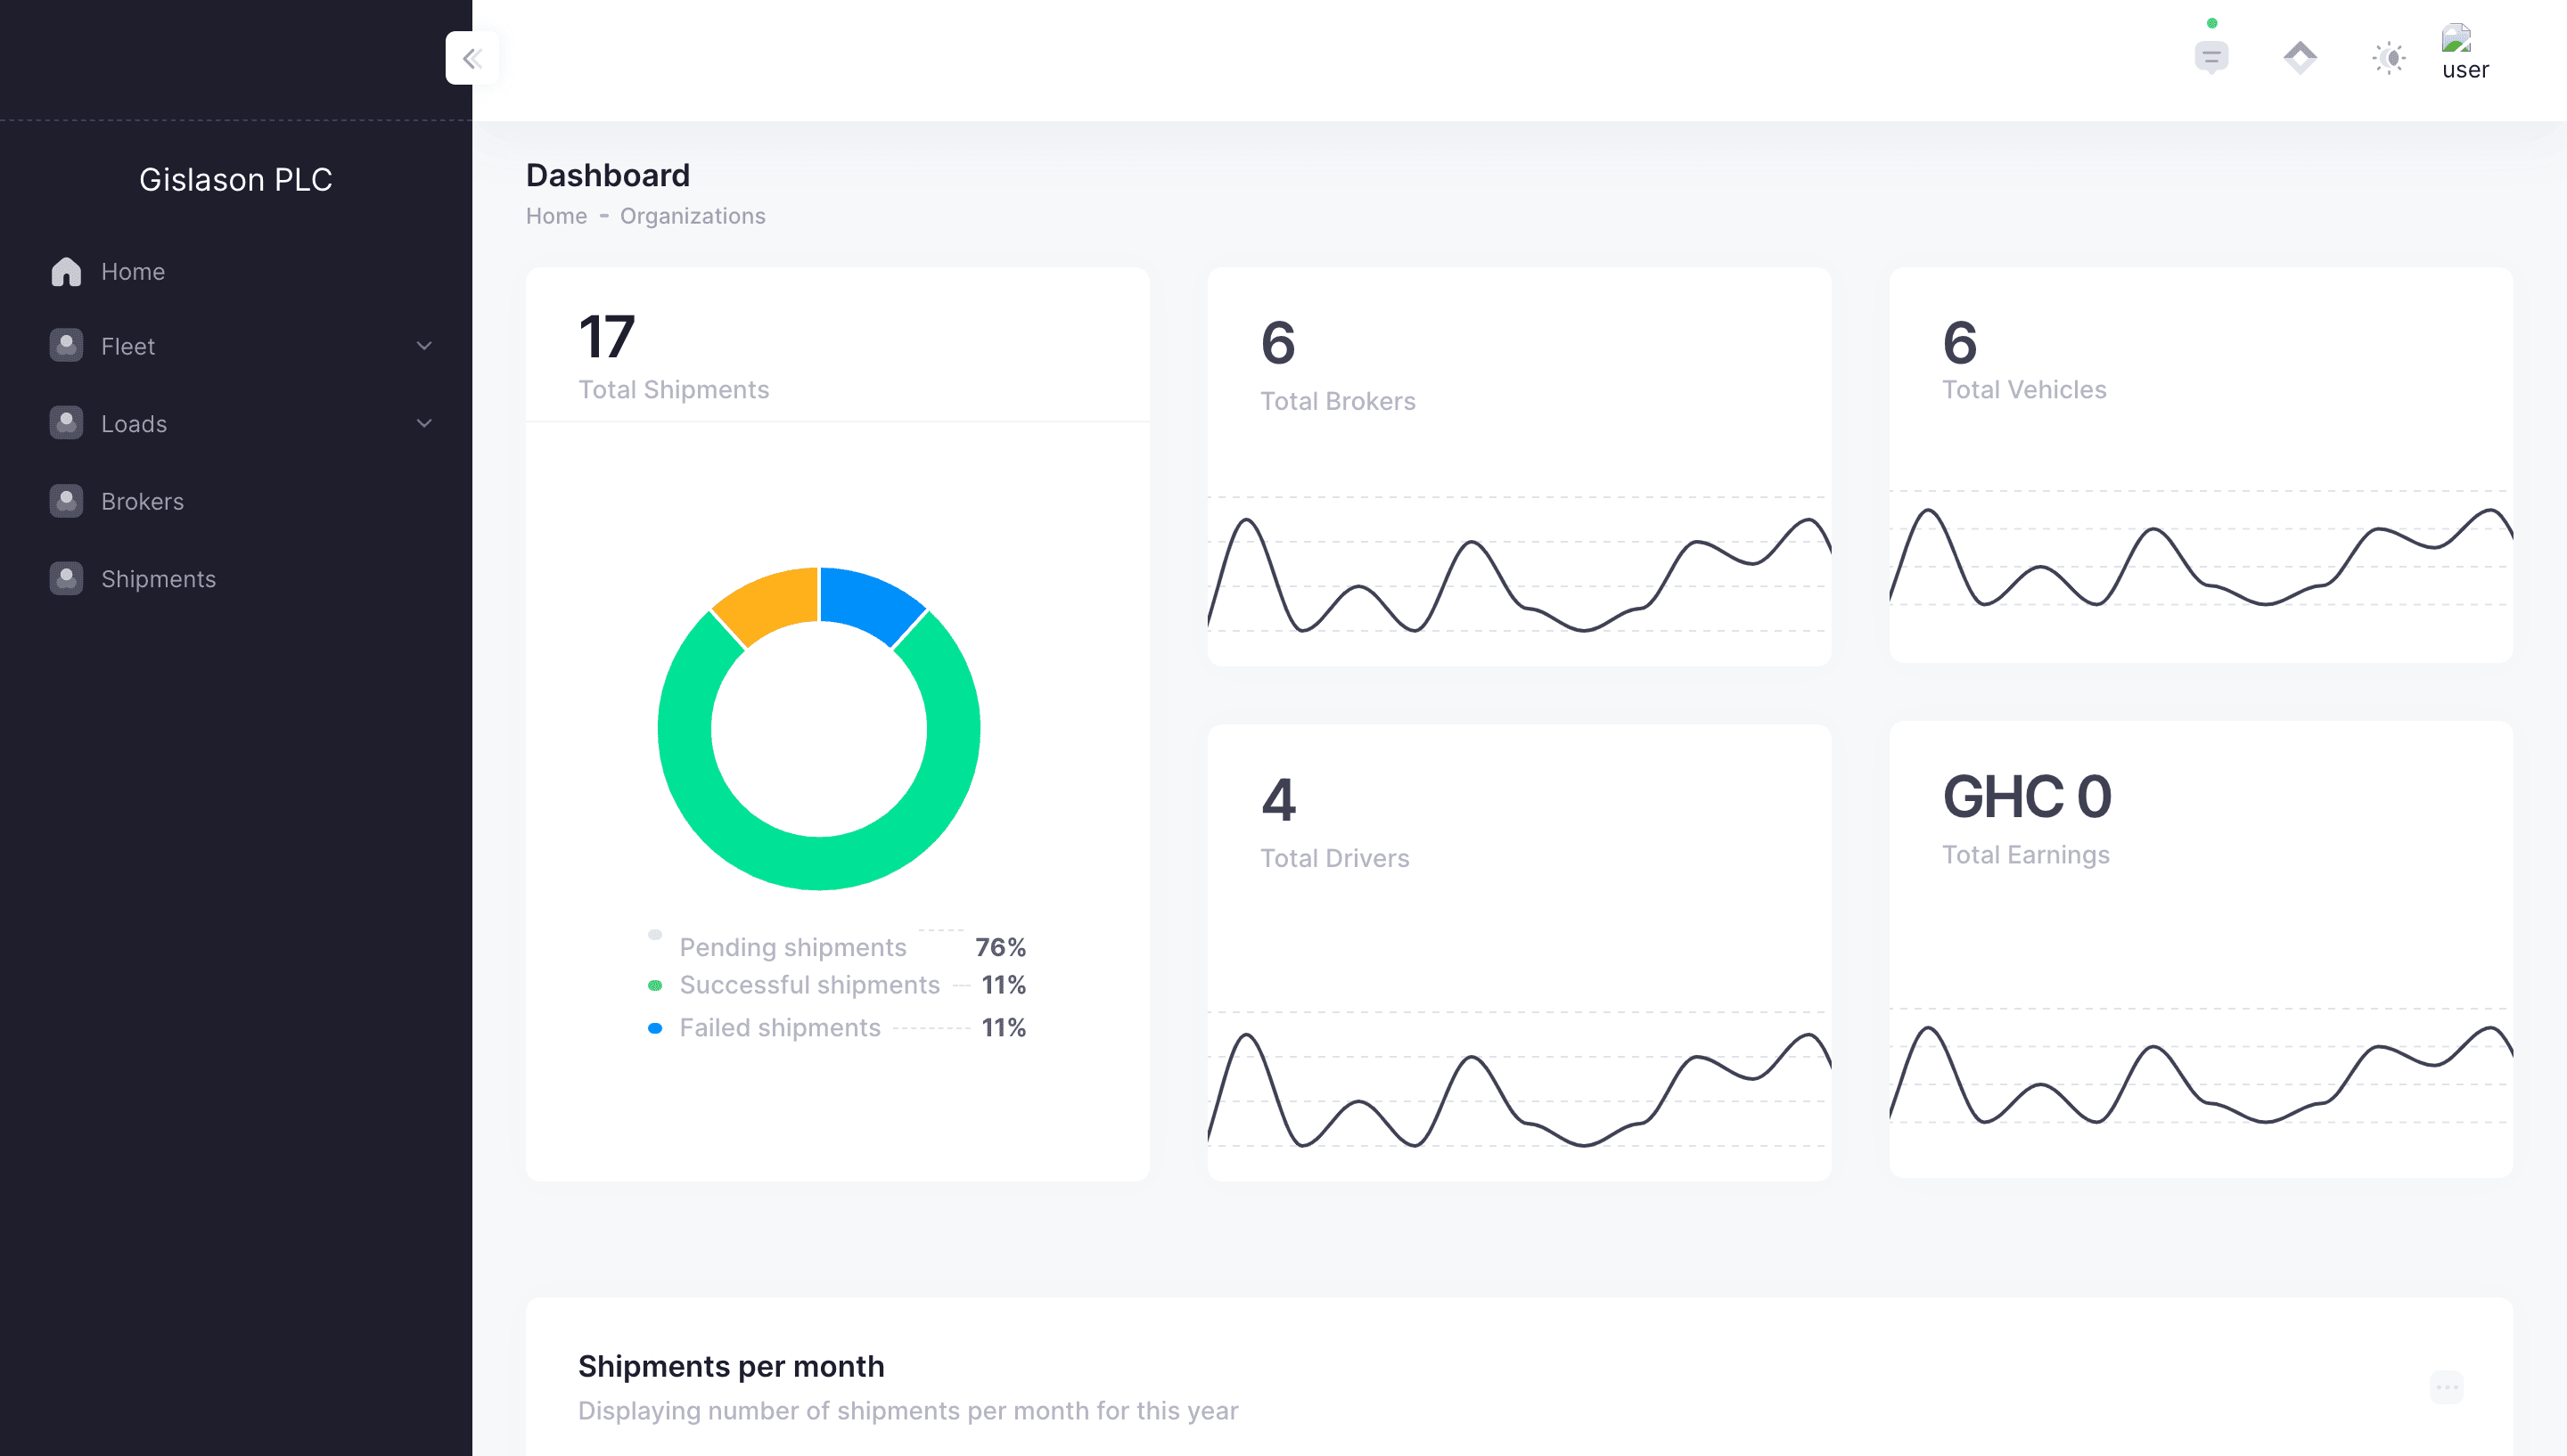This screenshot has height=1456, width=2567.
Task: Click the 'Failed shipments' legend label
Action: tap(780, 1028)
